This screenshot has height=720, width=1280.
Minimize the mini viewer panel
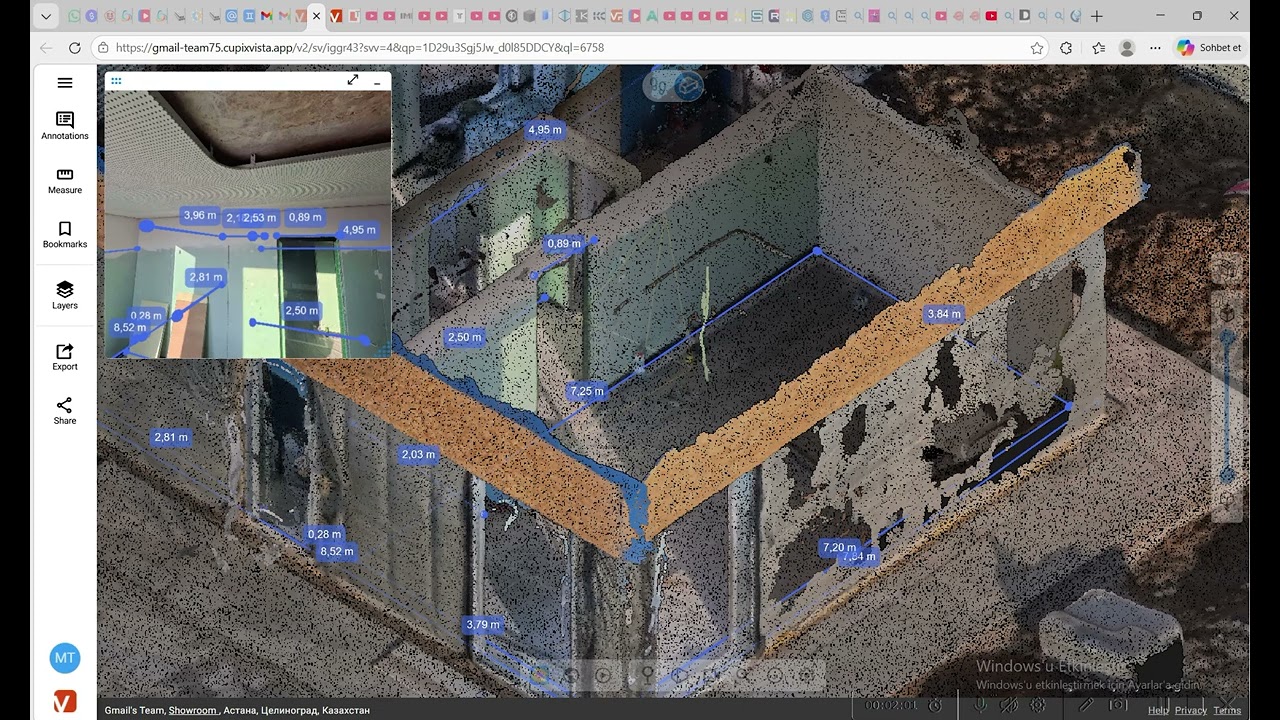click(x=377, y=82)
